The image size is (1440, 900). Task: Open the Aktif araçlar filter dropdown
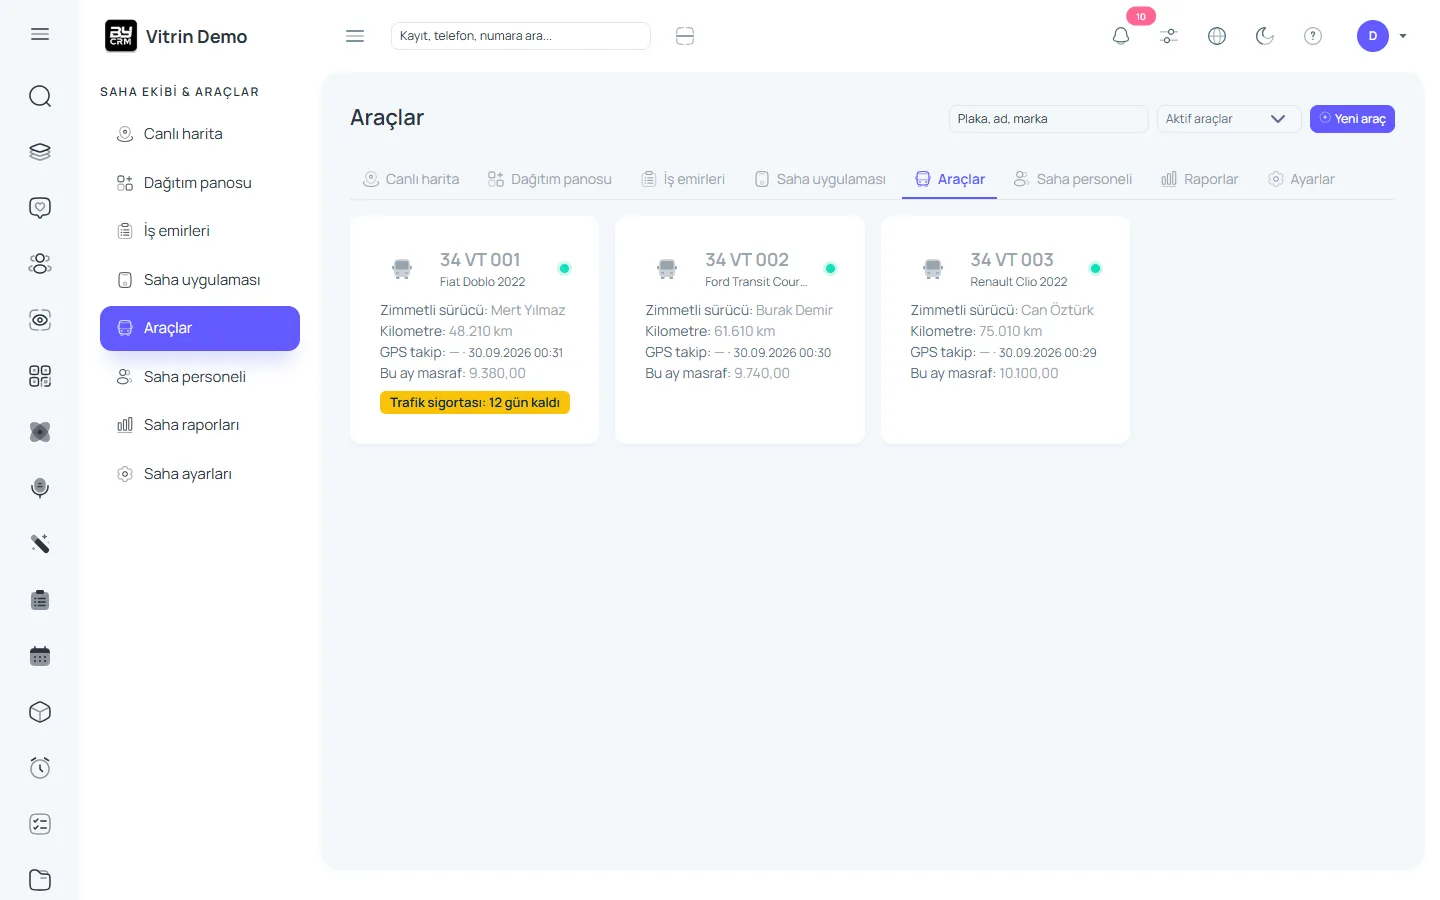coord(1229,119)
